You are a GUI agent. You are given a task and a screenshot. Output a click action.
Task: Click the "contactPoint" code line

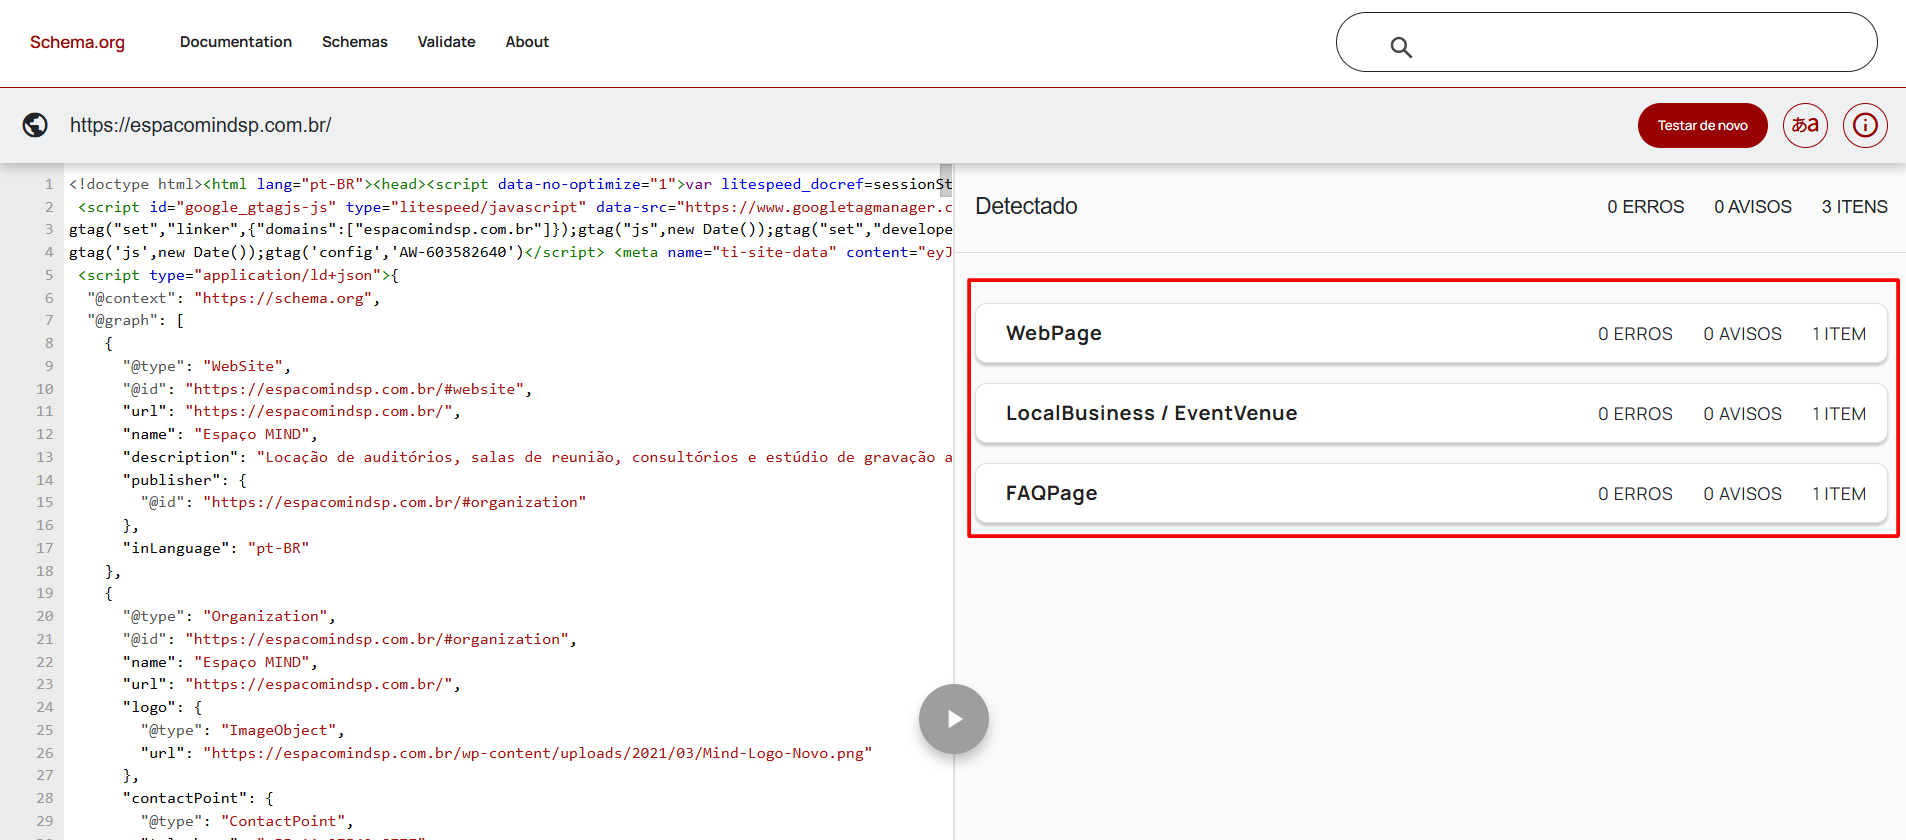[x=198, y=798]
